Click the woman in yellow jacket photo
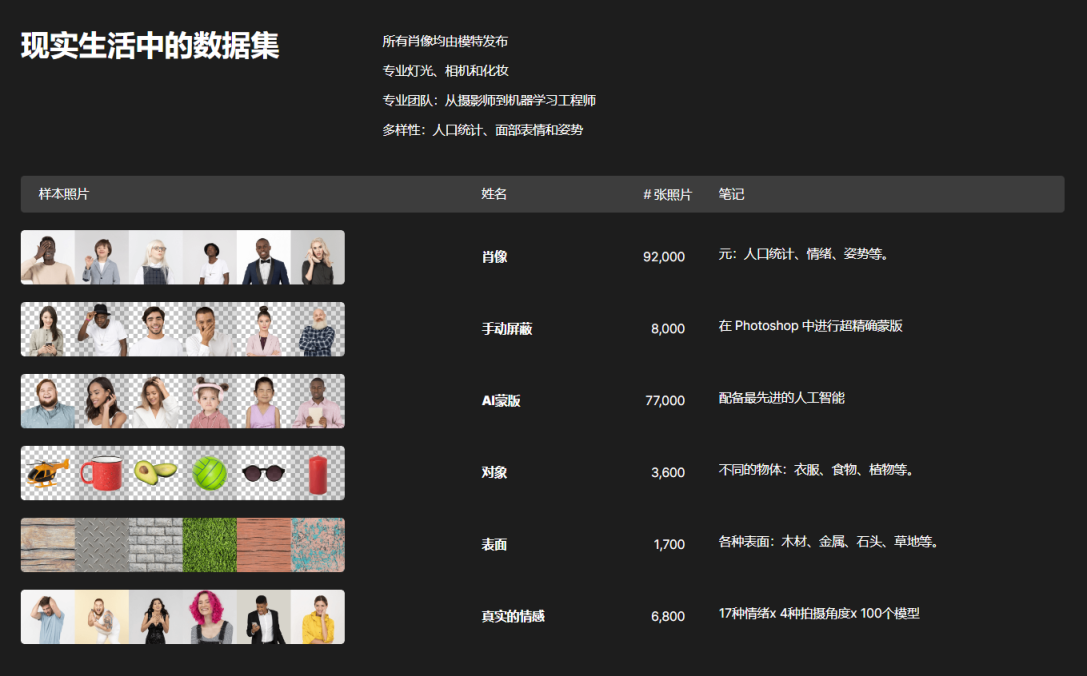This screenshot has width=1087, height=676. (x=318, y=617)
